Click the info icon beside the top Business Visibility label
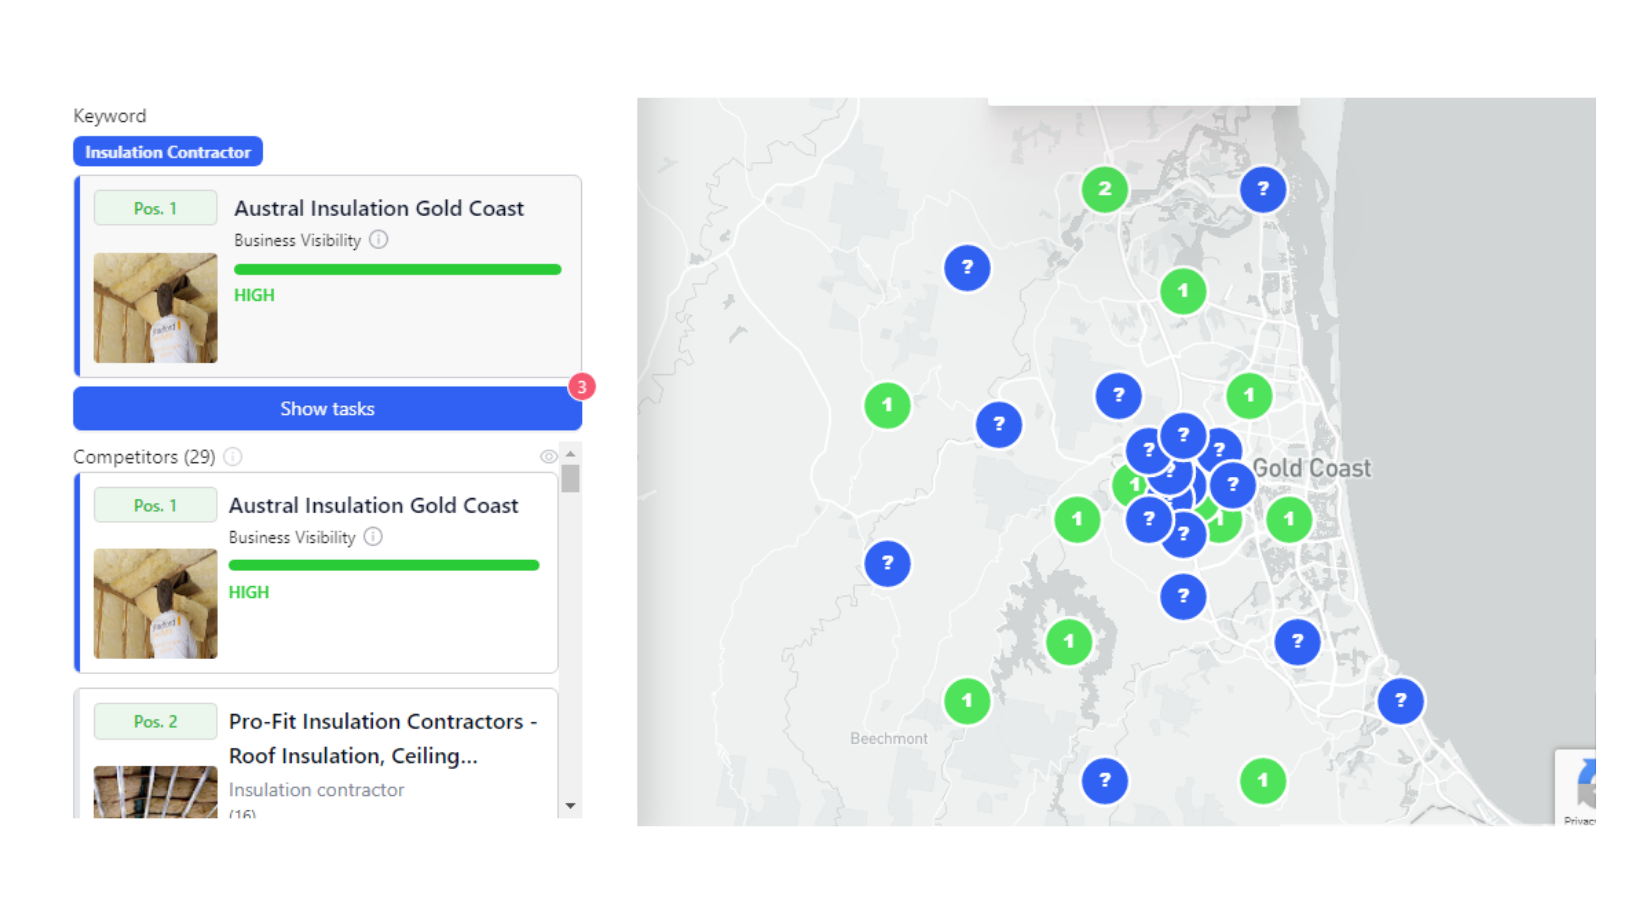 [378, 240]
